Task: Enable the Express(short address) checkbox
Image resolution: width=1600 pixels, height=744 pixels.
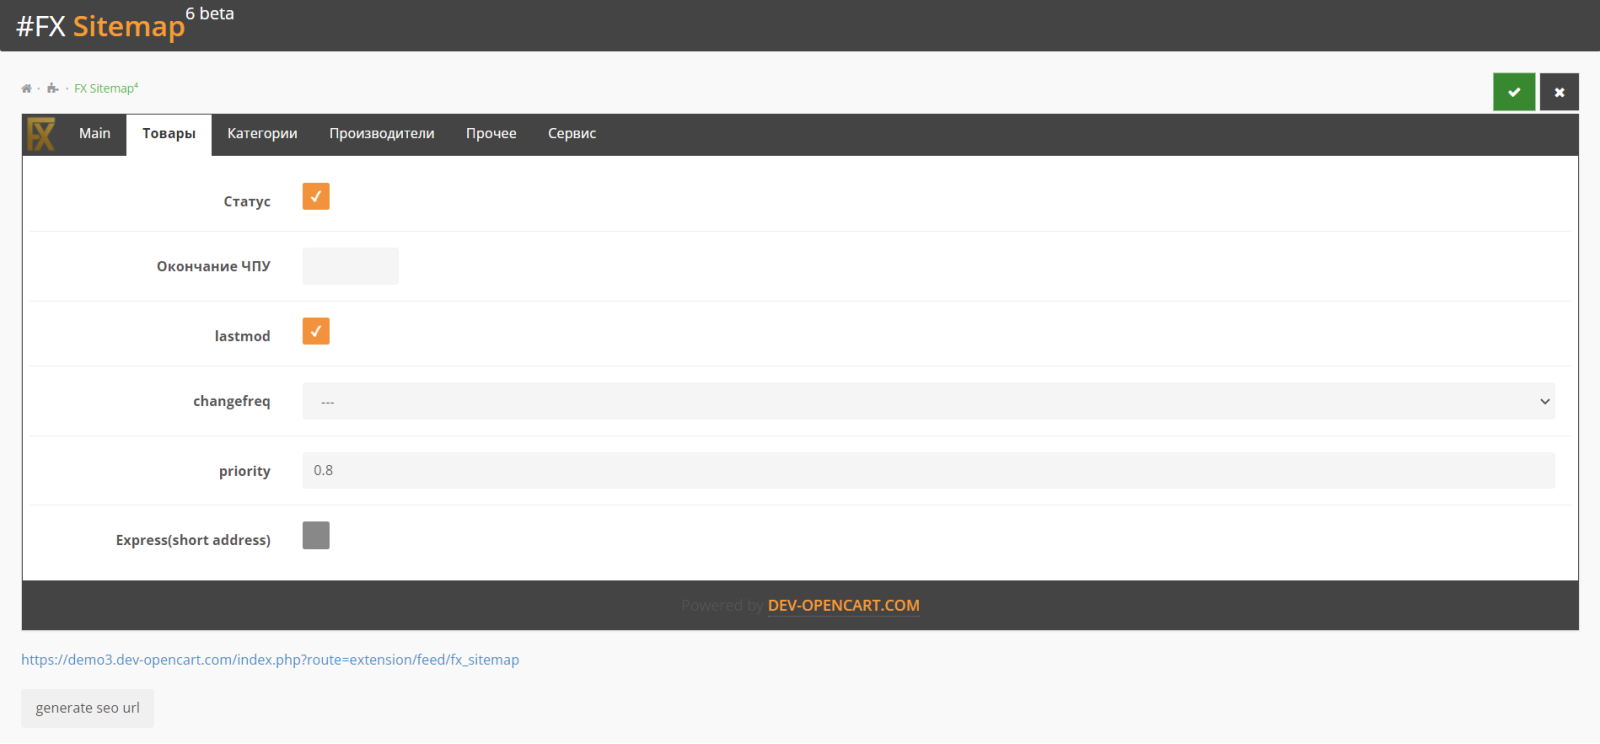Action: tap(316, 535)
